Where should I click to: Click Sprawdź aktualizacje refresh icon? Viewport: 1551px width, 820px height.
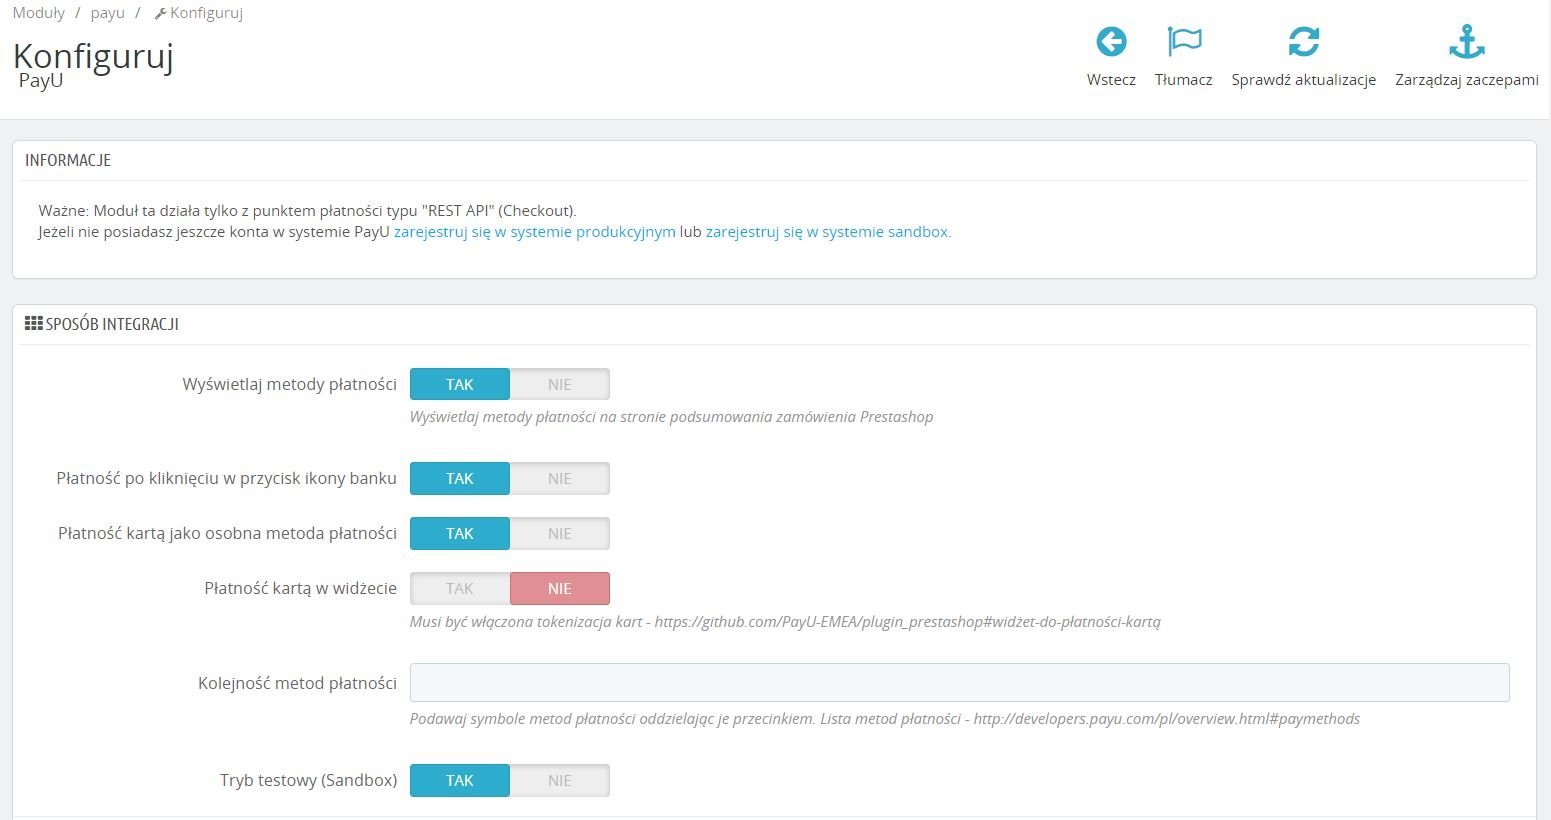pyautogui.click(x=1304, y=42)
